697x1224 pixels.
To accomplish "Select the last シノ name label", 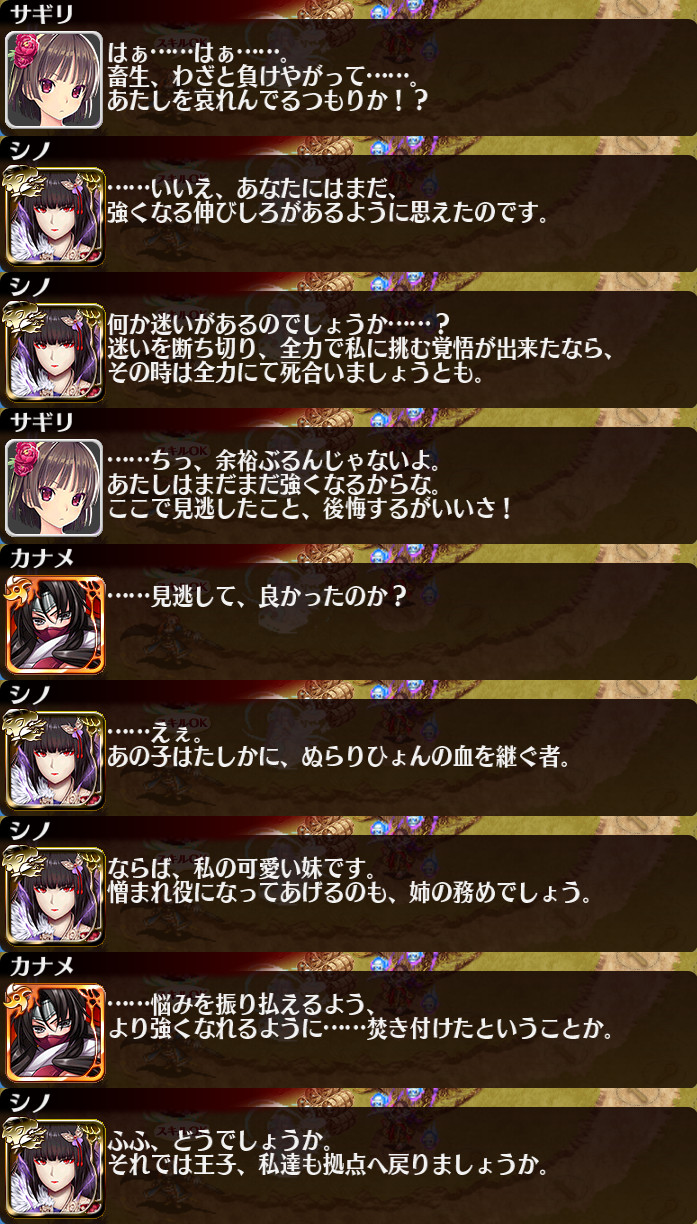I will (x=29, y=1102).
